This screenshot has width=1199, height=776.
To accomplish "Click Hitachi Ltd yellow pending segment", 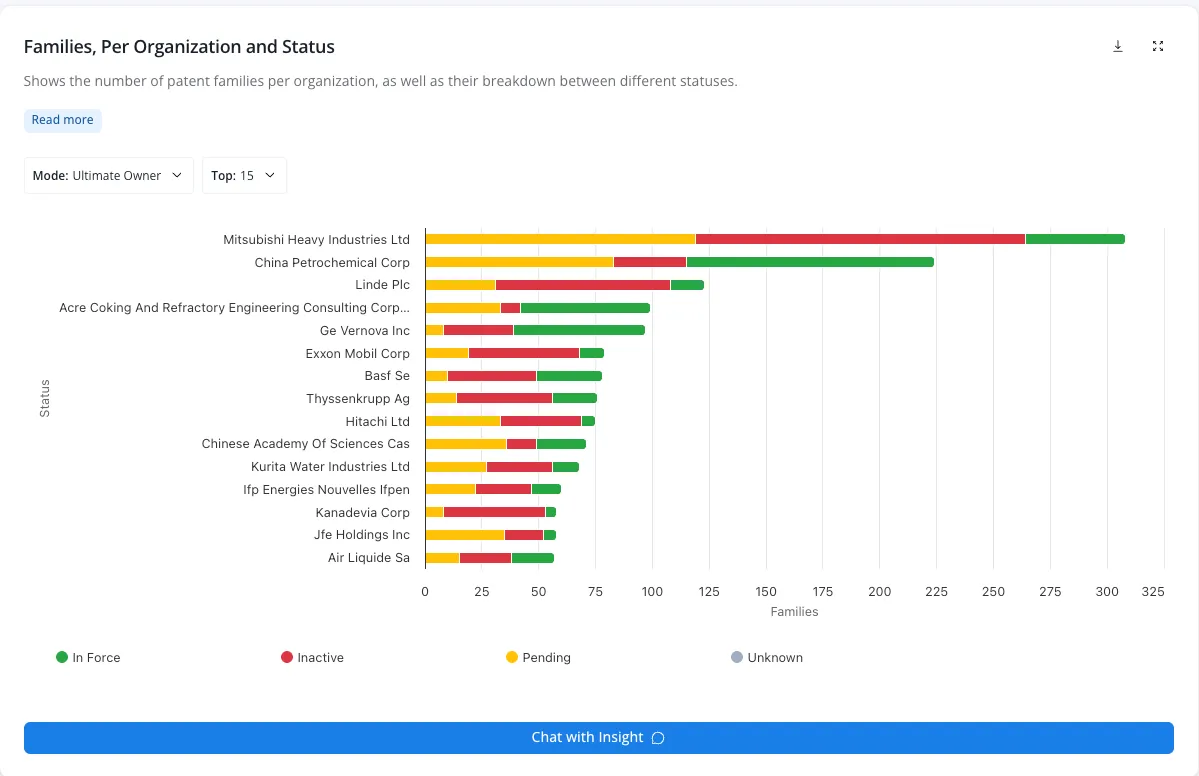I will point(463,421).
